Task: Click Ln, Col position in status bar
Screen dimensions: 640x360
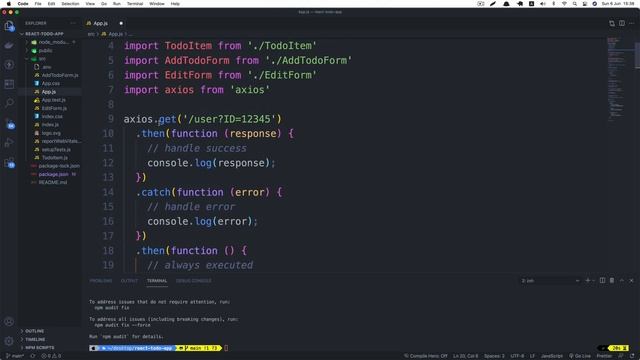Action: [465, 356]
